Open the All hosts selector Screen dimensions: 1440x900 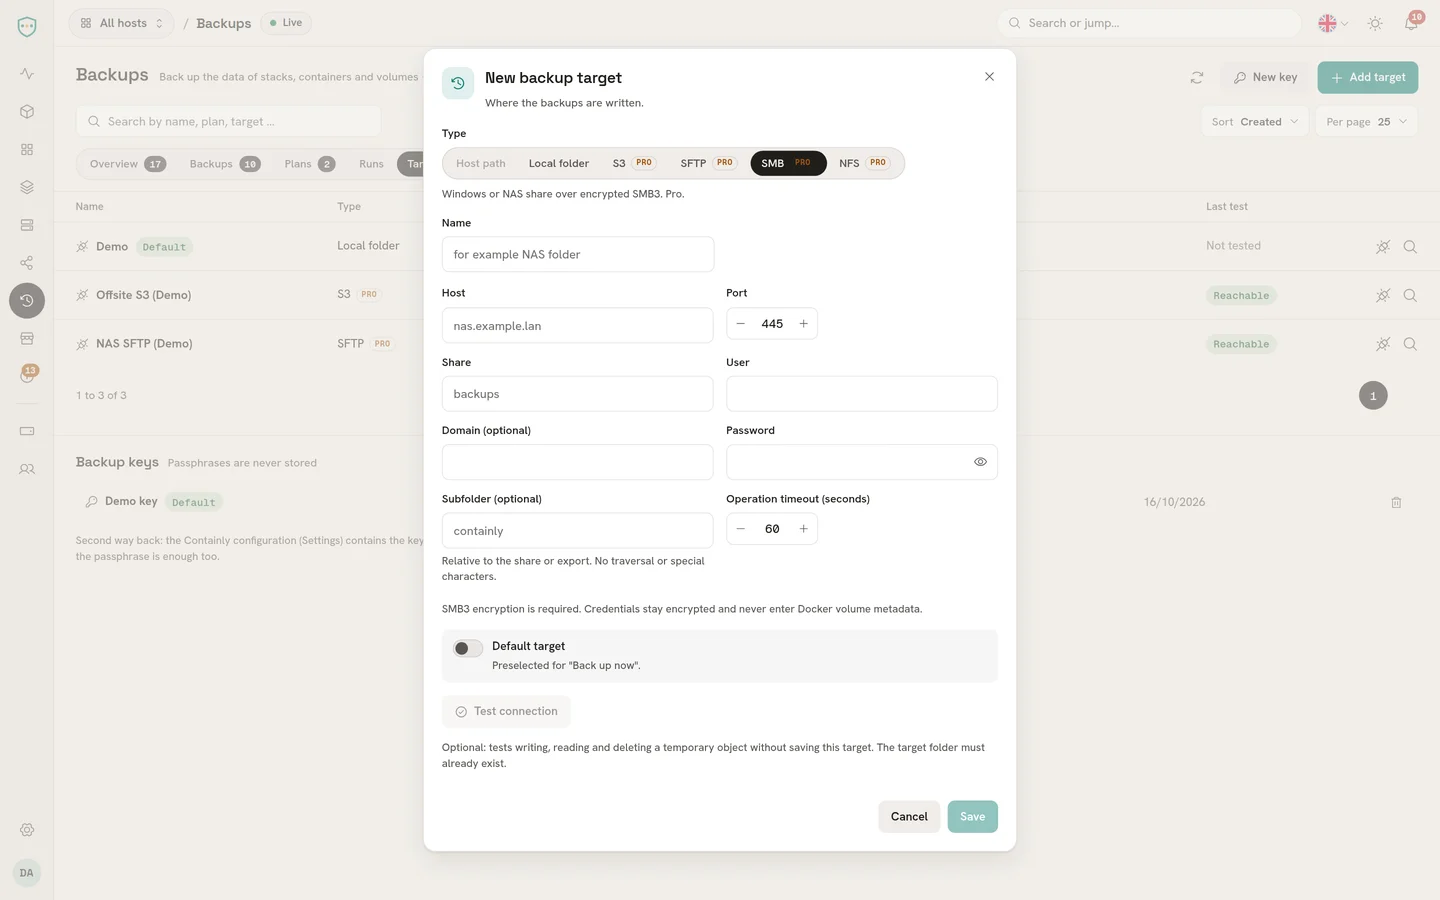point(121,23)
